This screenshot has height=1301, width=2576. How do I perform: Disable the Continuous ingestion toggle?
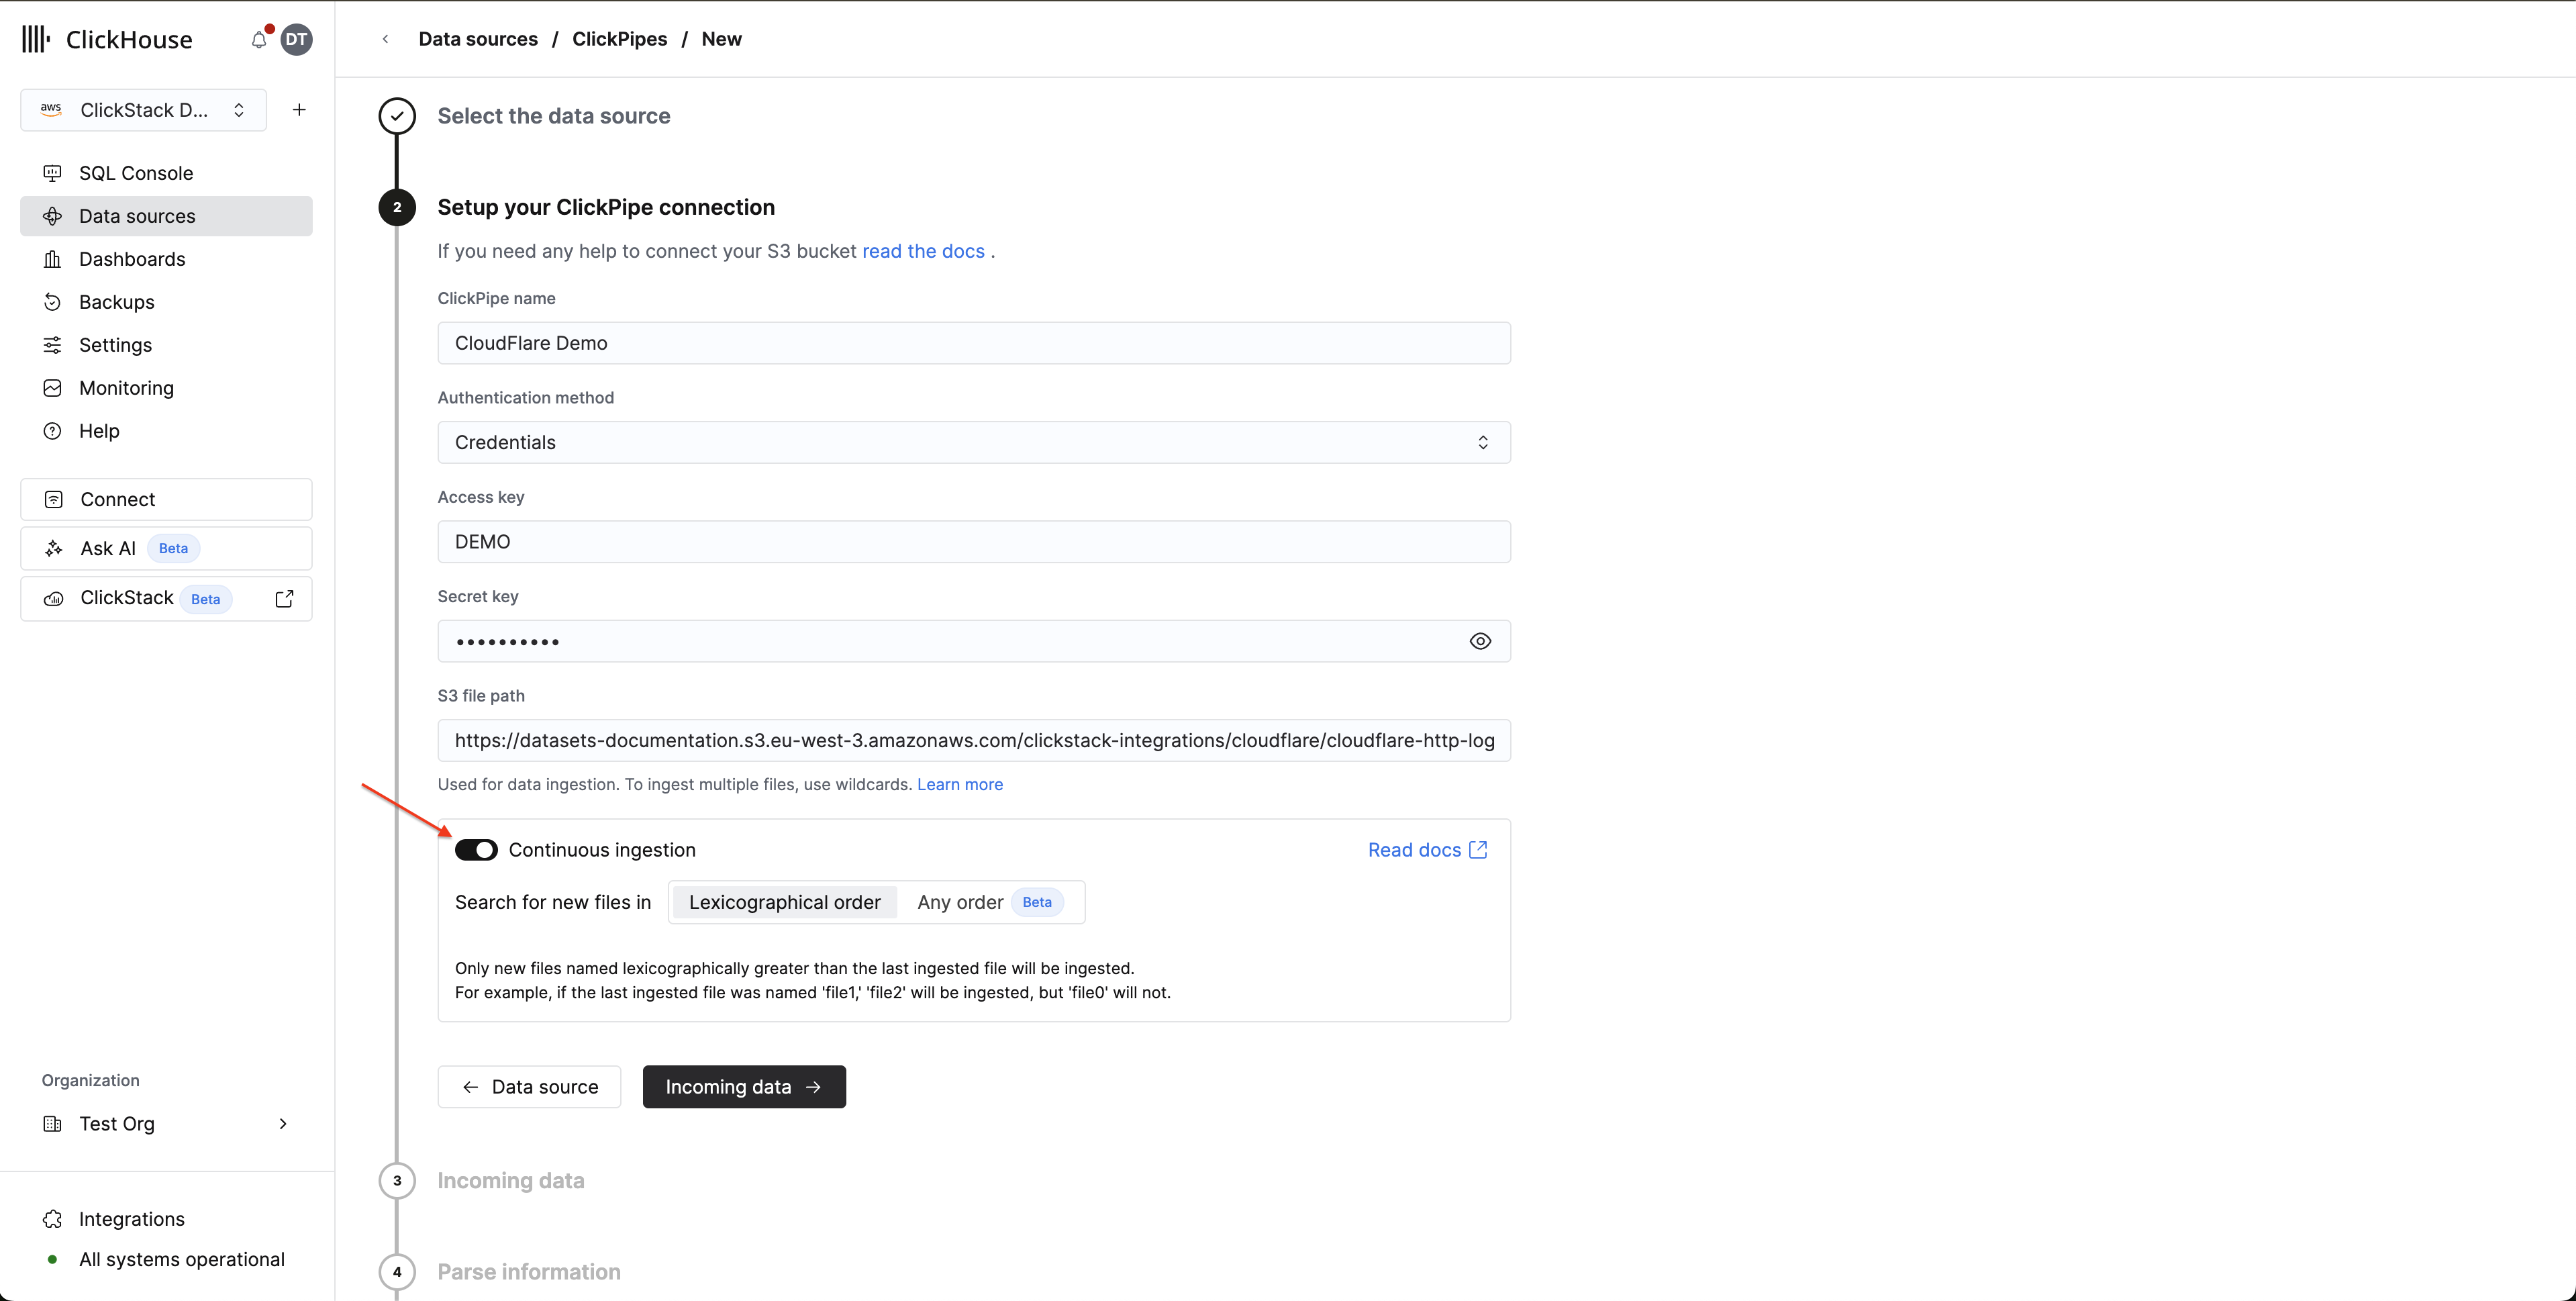(476, 850)
